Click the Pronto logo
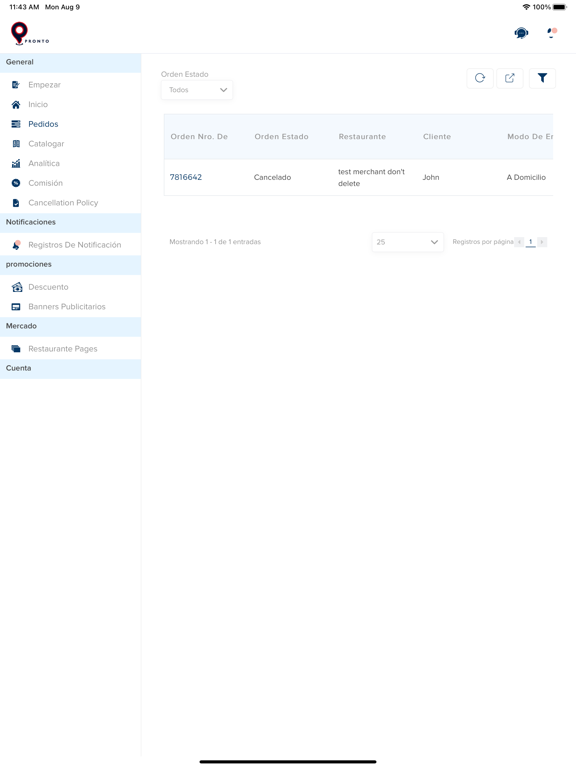Viewport: 576px width, 768px height. tap(29, 33)
